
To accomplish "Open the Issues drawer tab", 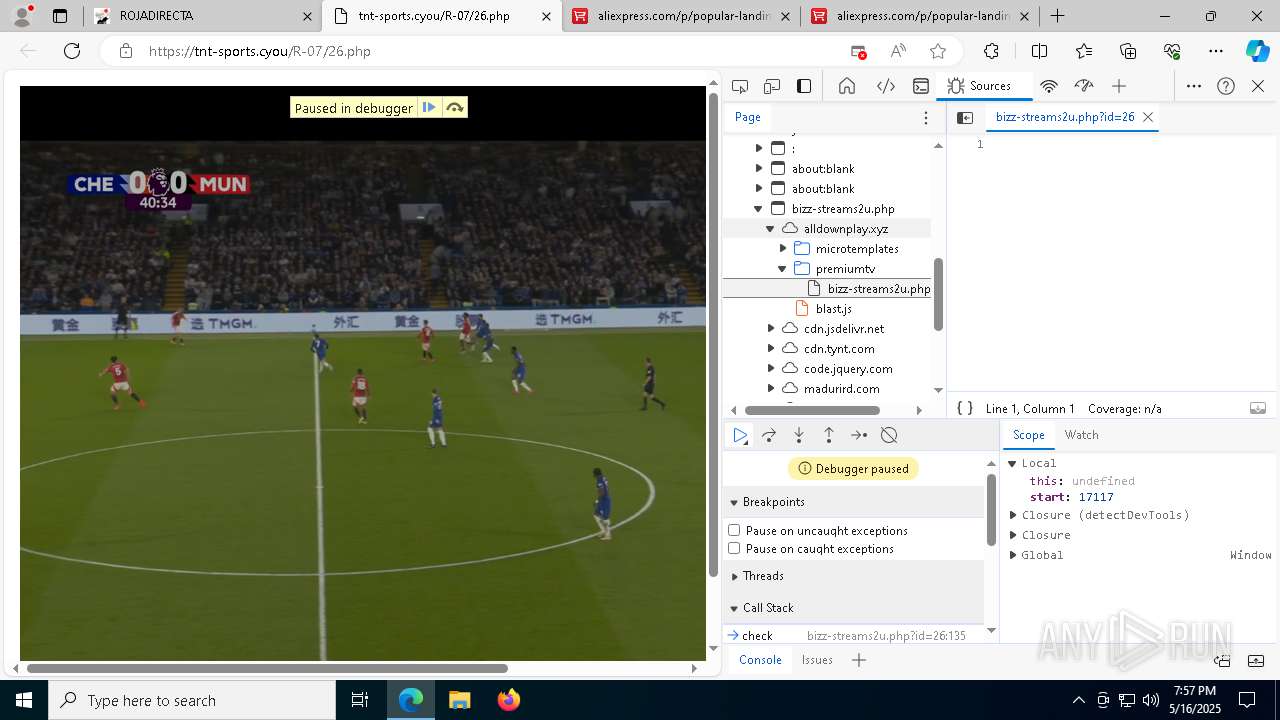I will click(x=817, y=660).
